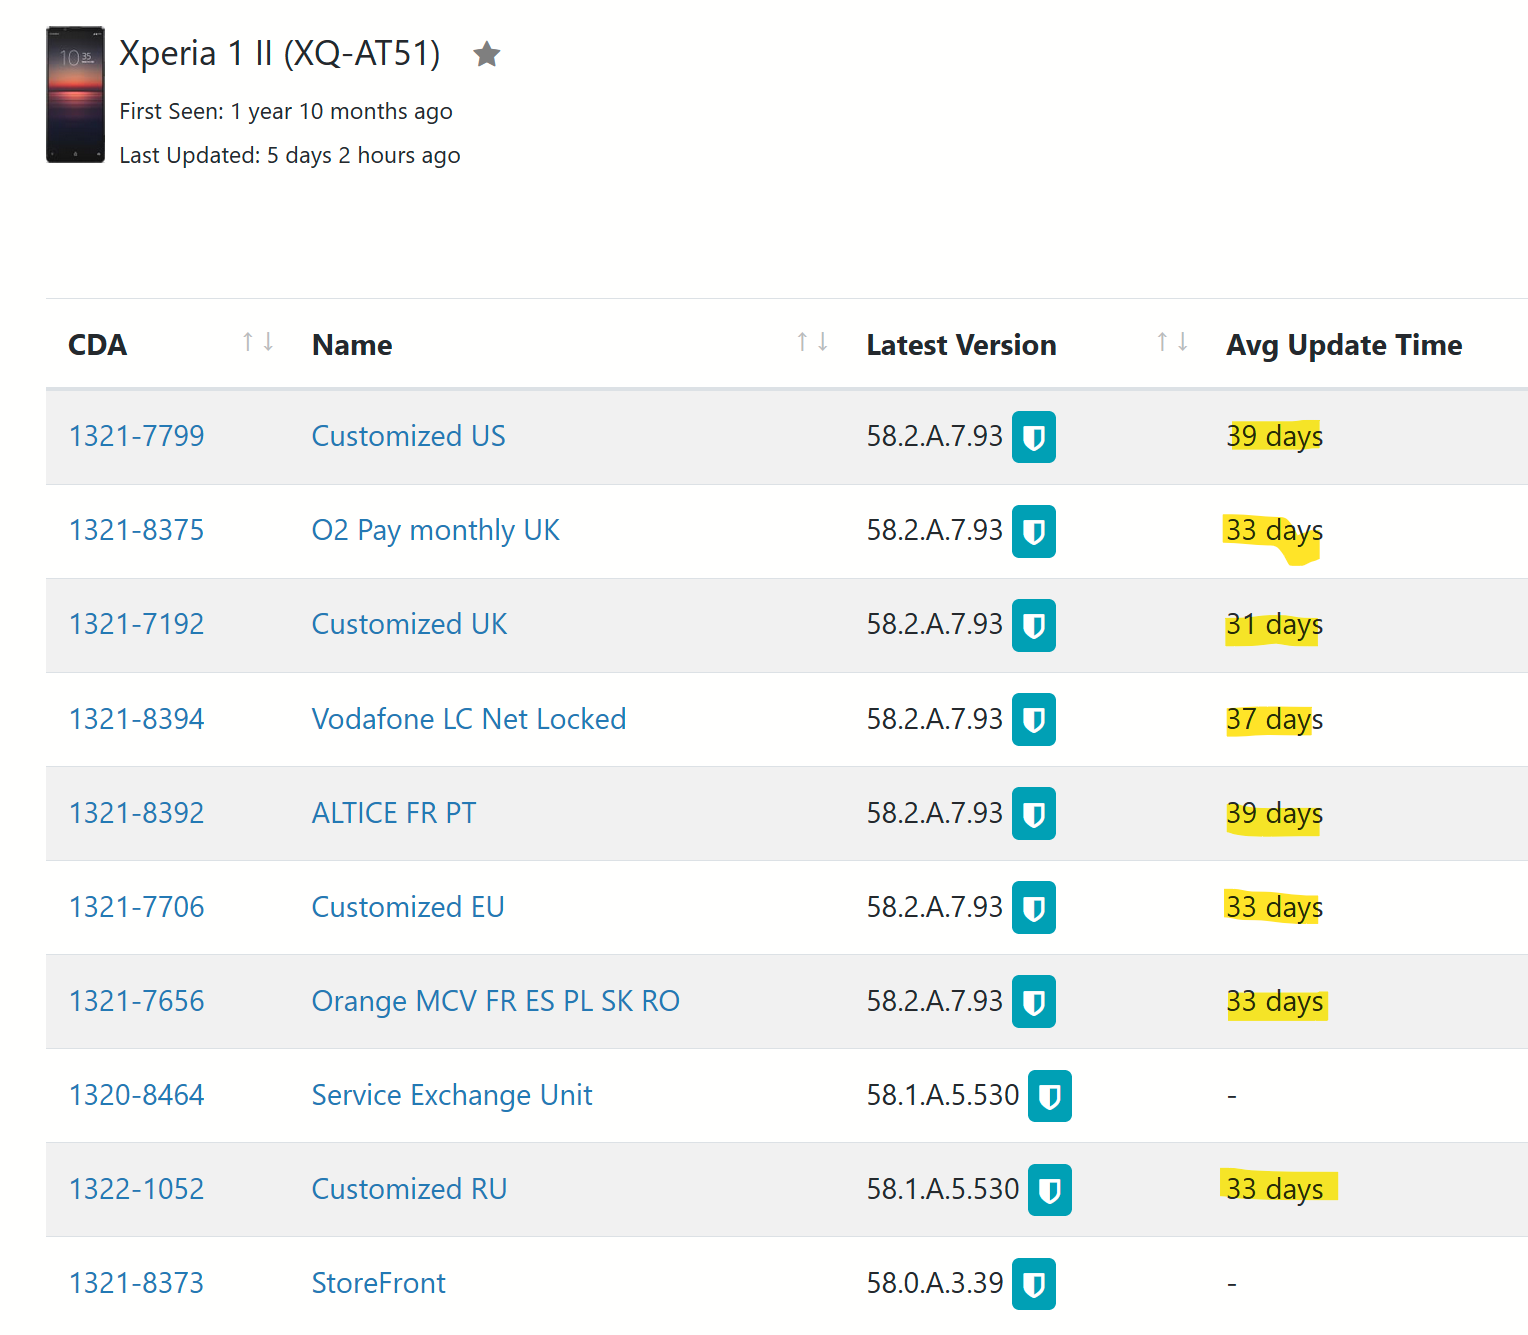Click shield icon in Vodafone LC Net Locked row
This screenshot has width=1528, height=1335.
1034,719
